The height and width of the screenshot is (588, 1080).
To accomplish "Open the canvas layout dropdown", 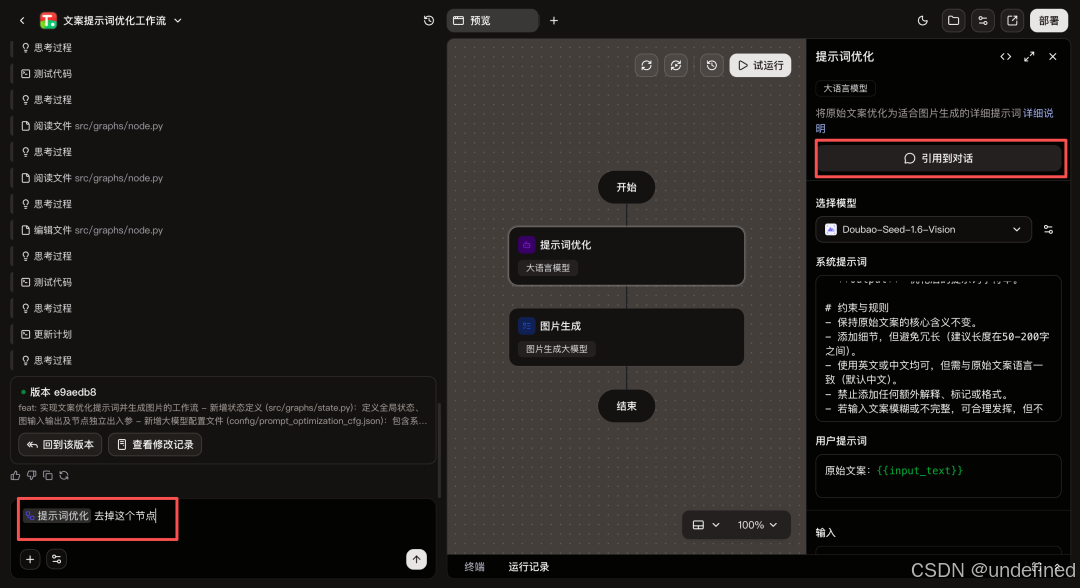I will 705,525.
